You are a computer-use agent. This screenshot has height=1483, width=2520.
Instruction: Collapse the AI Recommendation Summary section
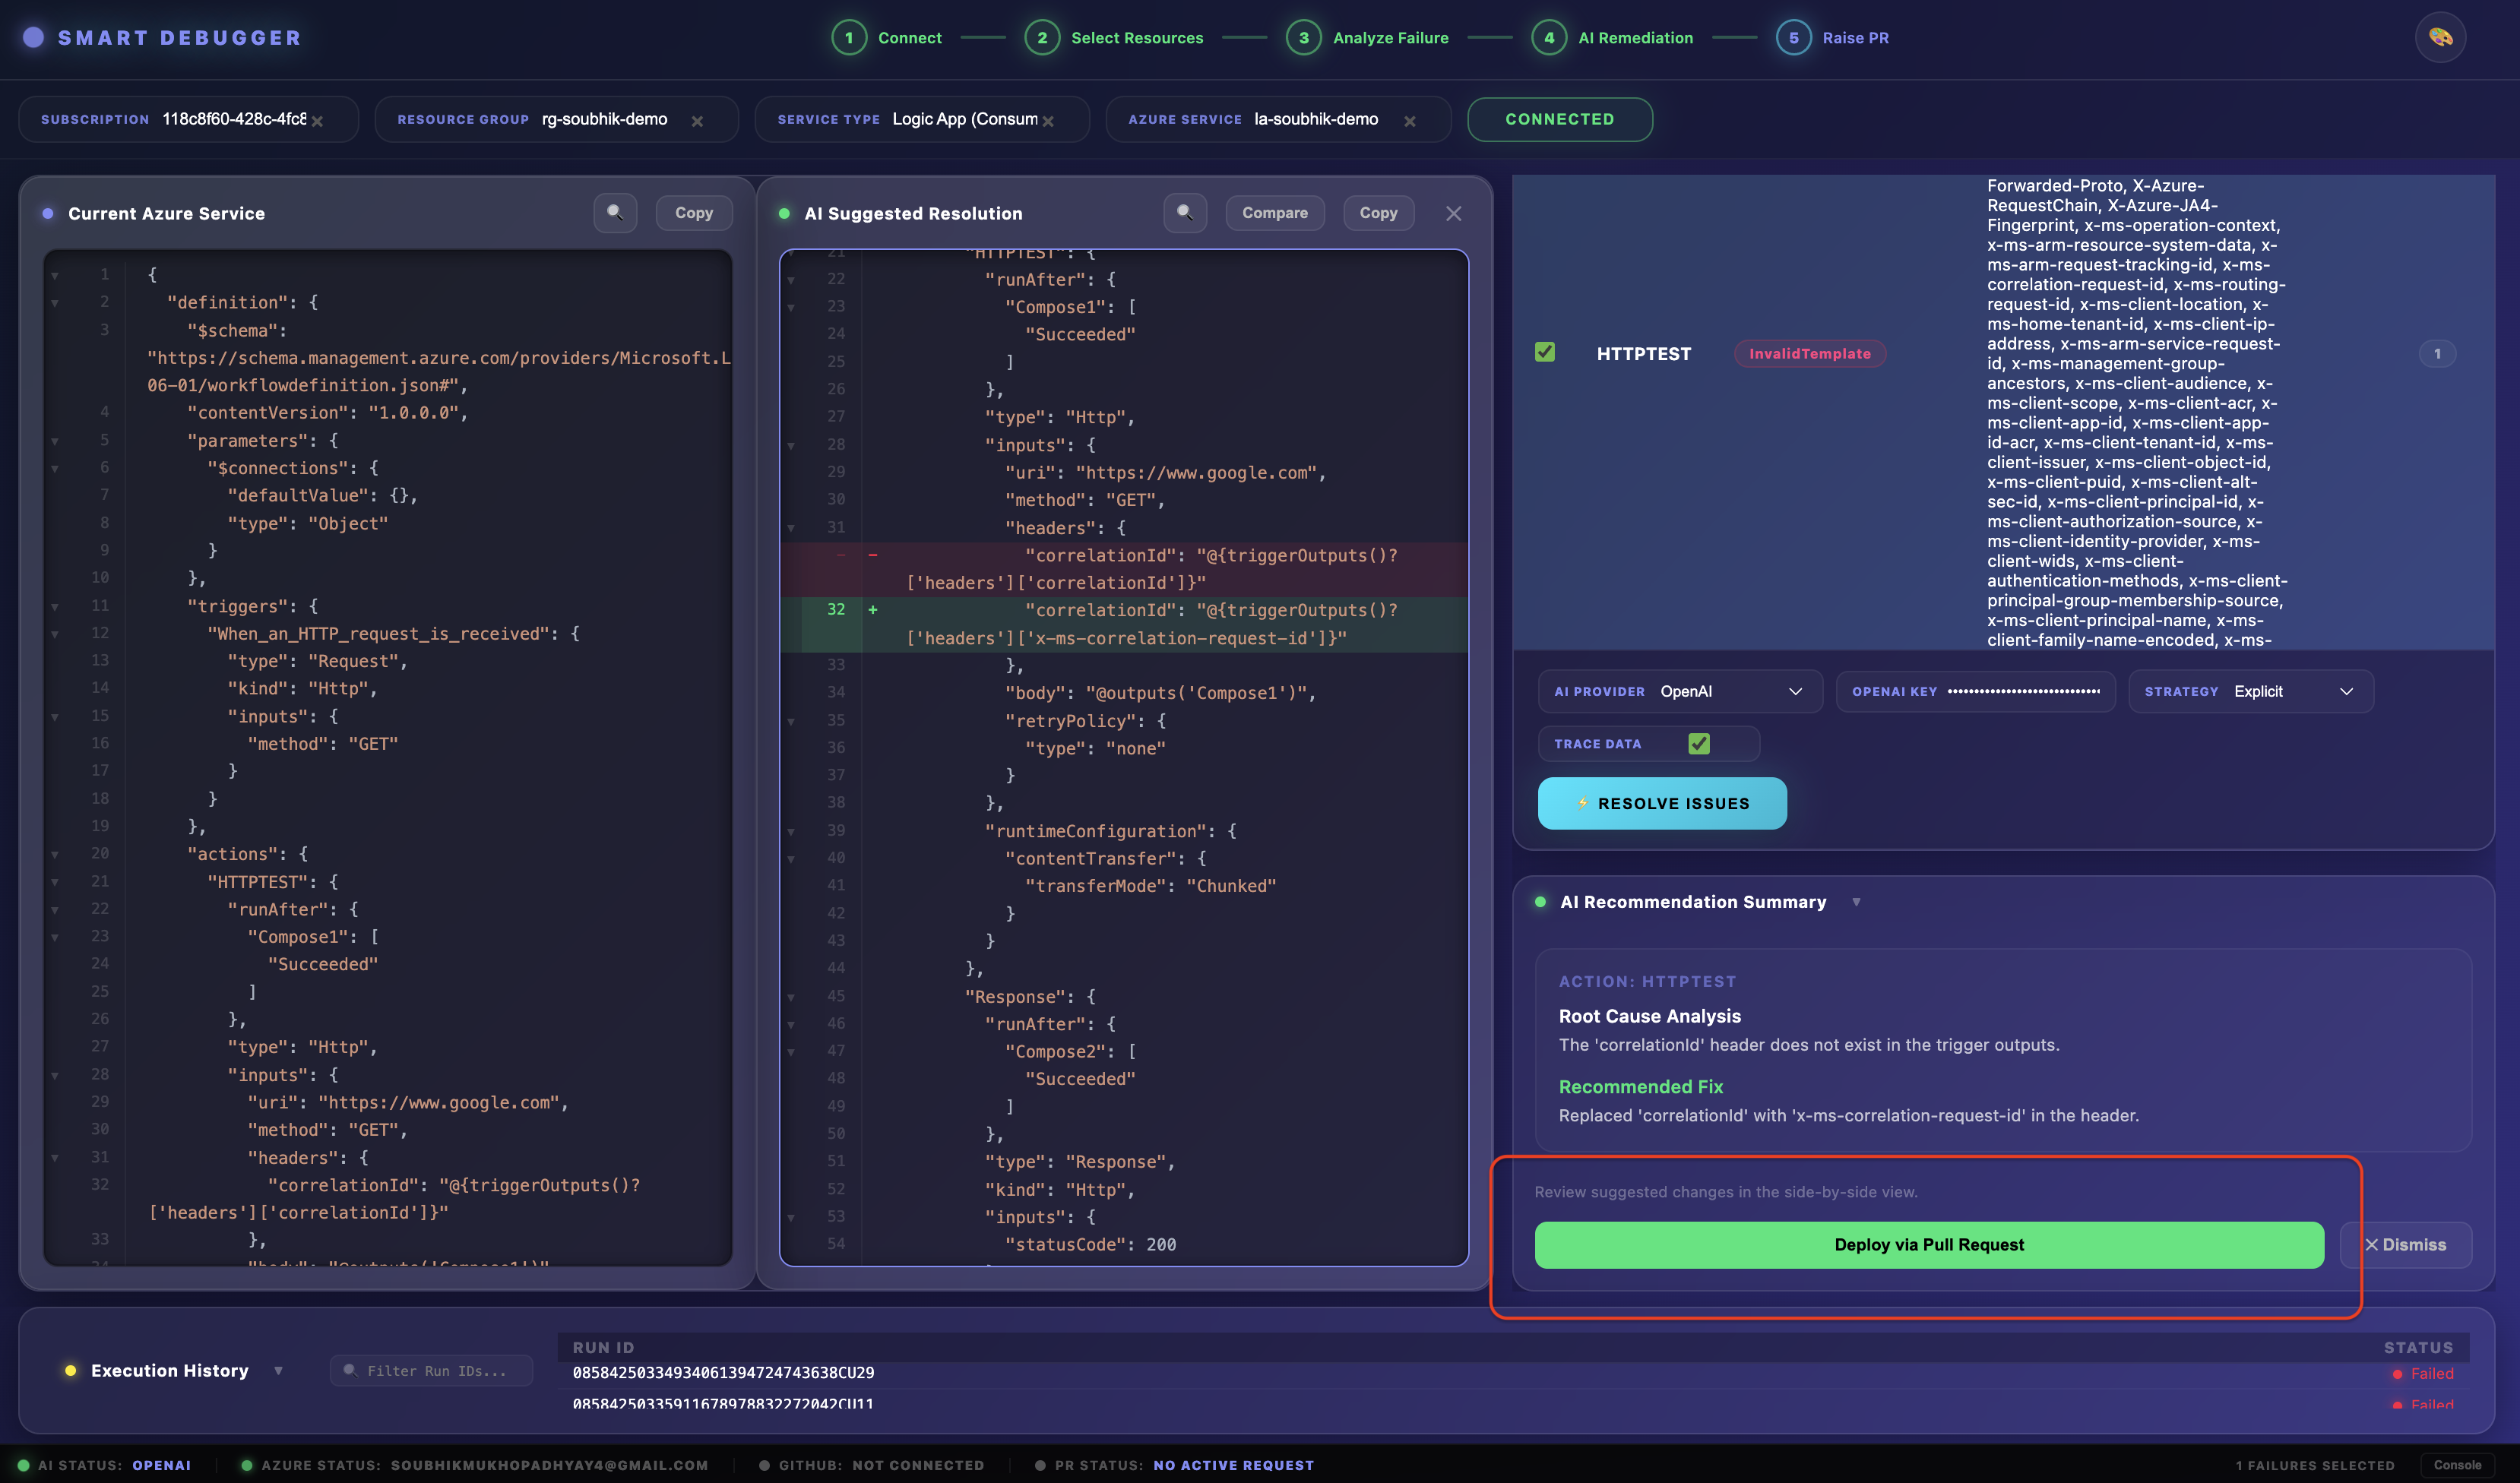1856,902
